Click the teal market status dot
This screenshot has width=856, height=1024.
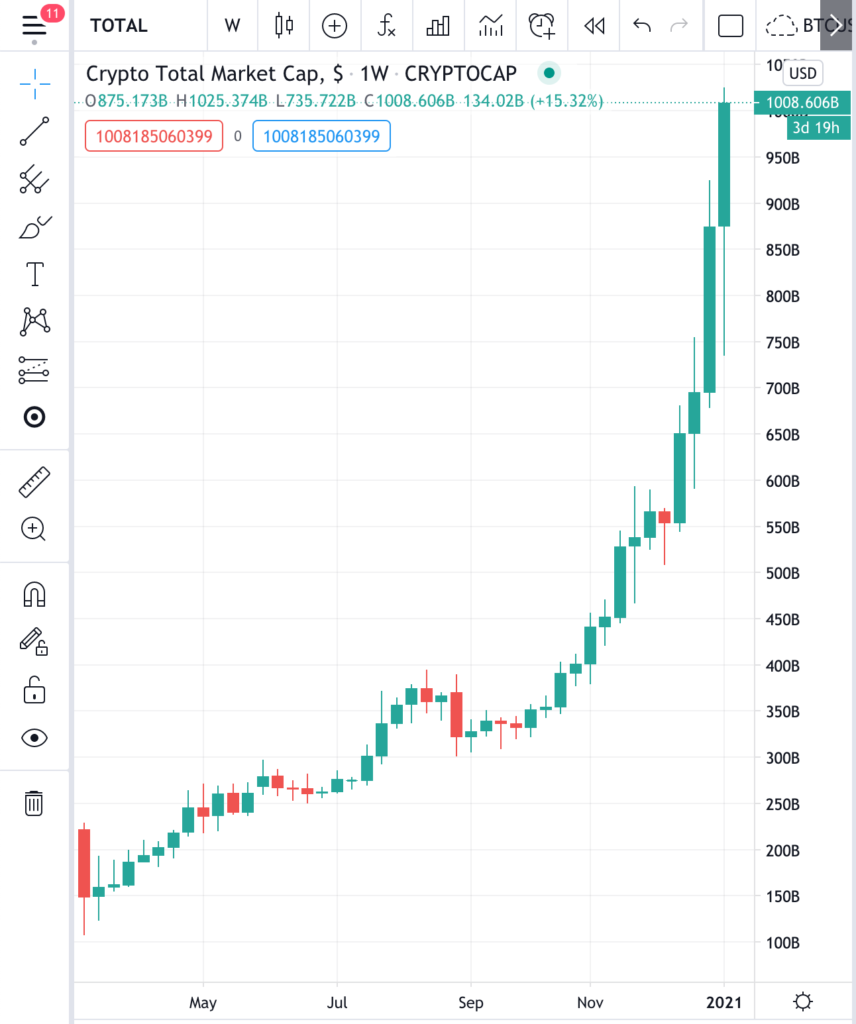click(x=549, y=74)
